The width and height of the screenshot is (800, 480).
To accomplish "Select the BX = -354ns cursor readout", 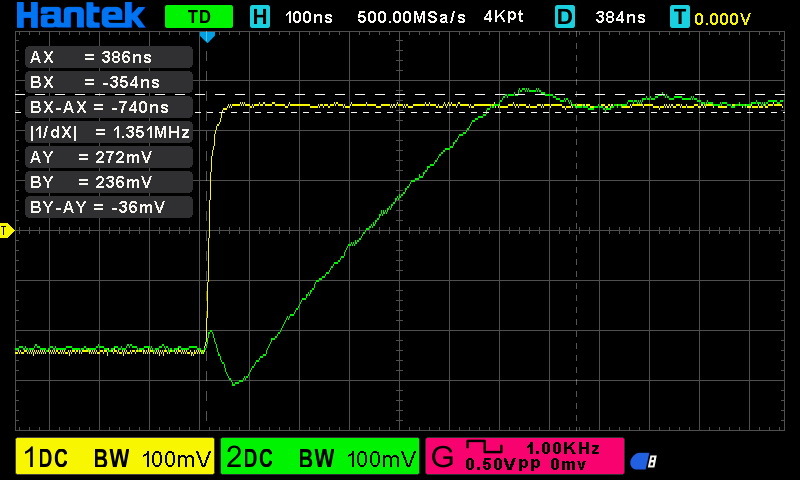I will pos(109,82).
